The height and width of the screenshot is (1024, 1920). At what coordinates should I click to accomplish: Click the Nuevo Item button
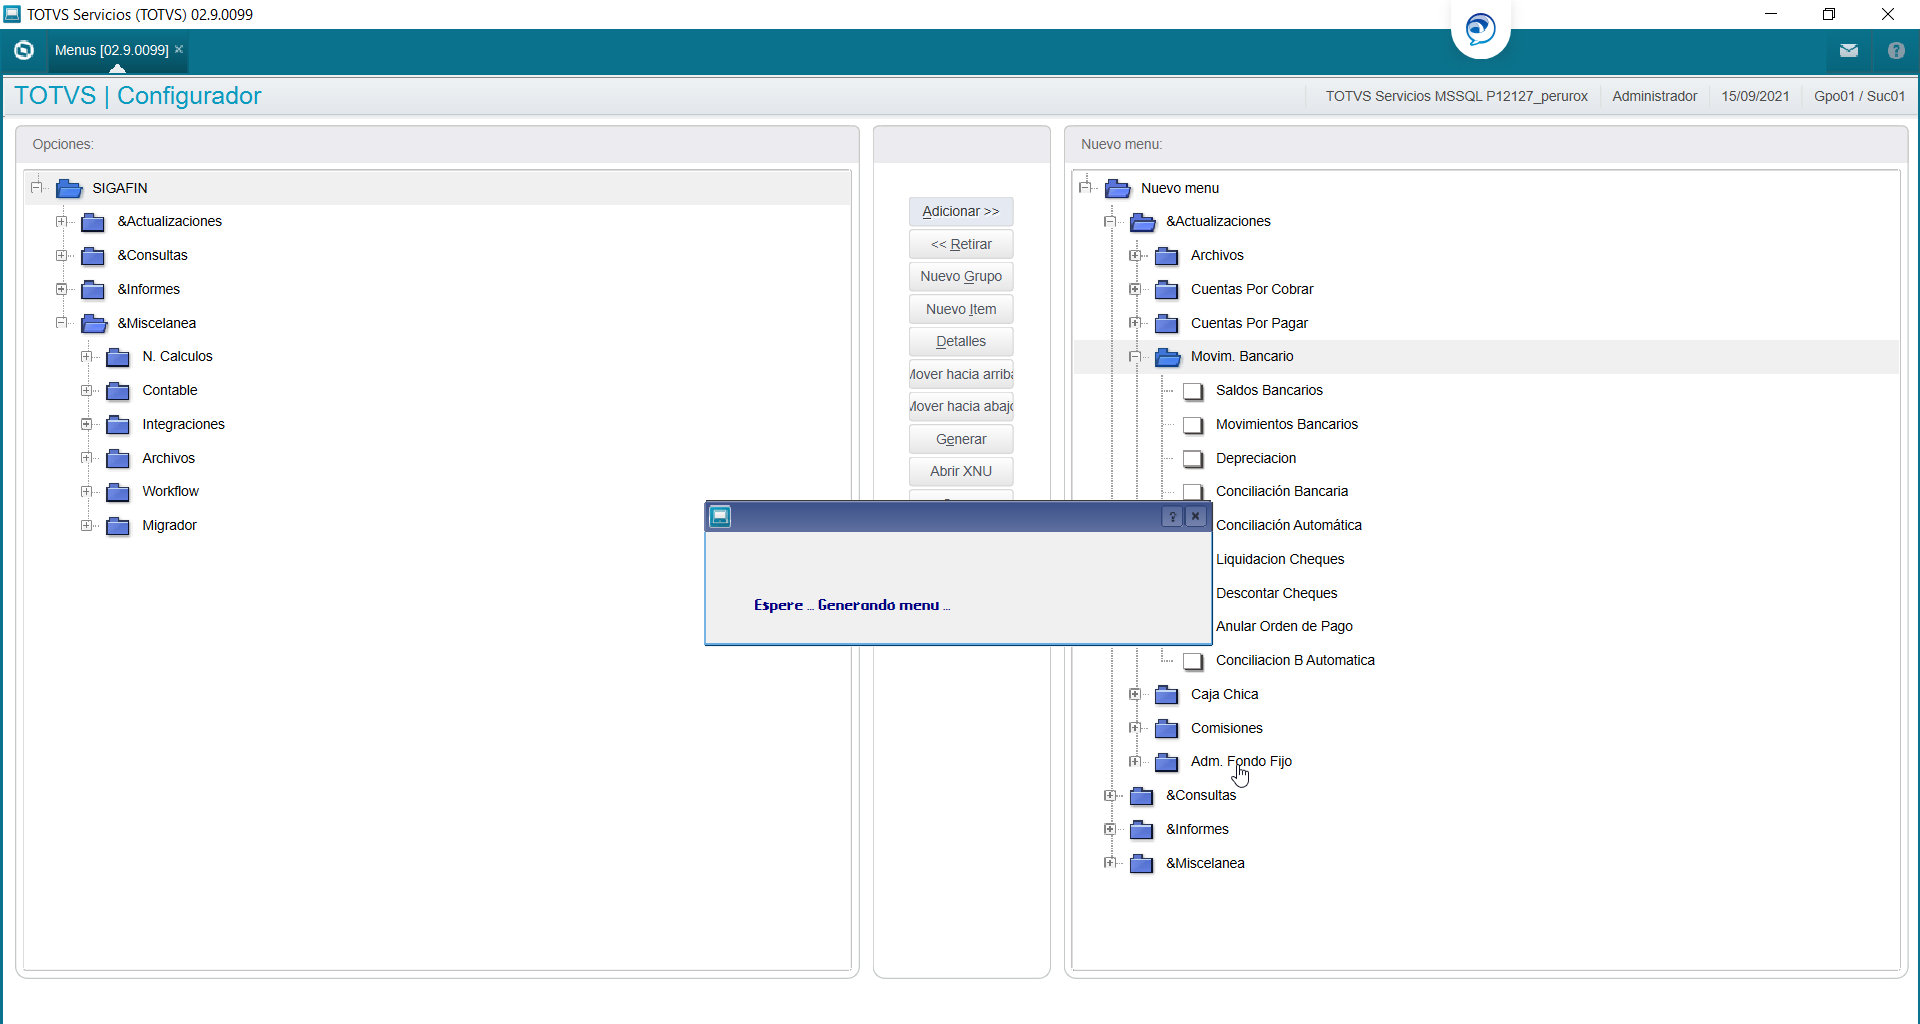[x=961, y=309]
